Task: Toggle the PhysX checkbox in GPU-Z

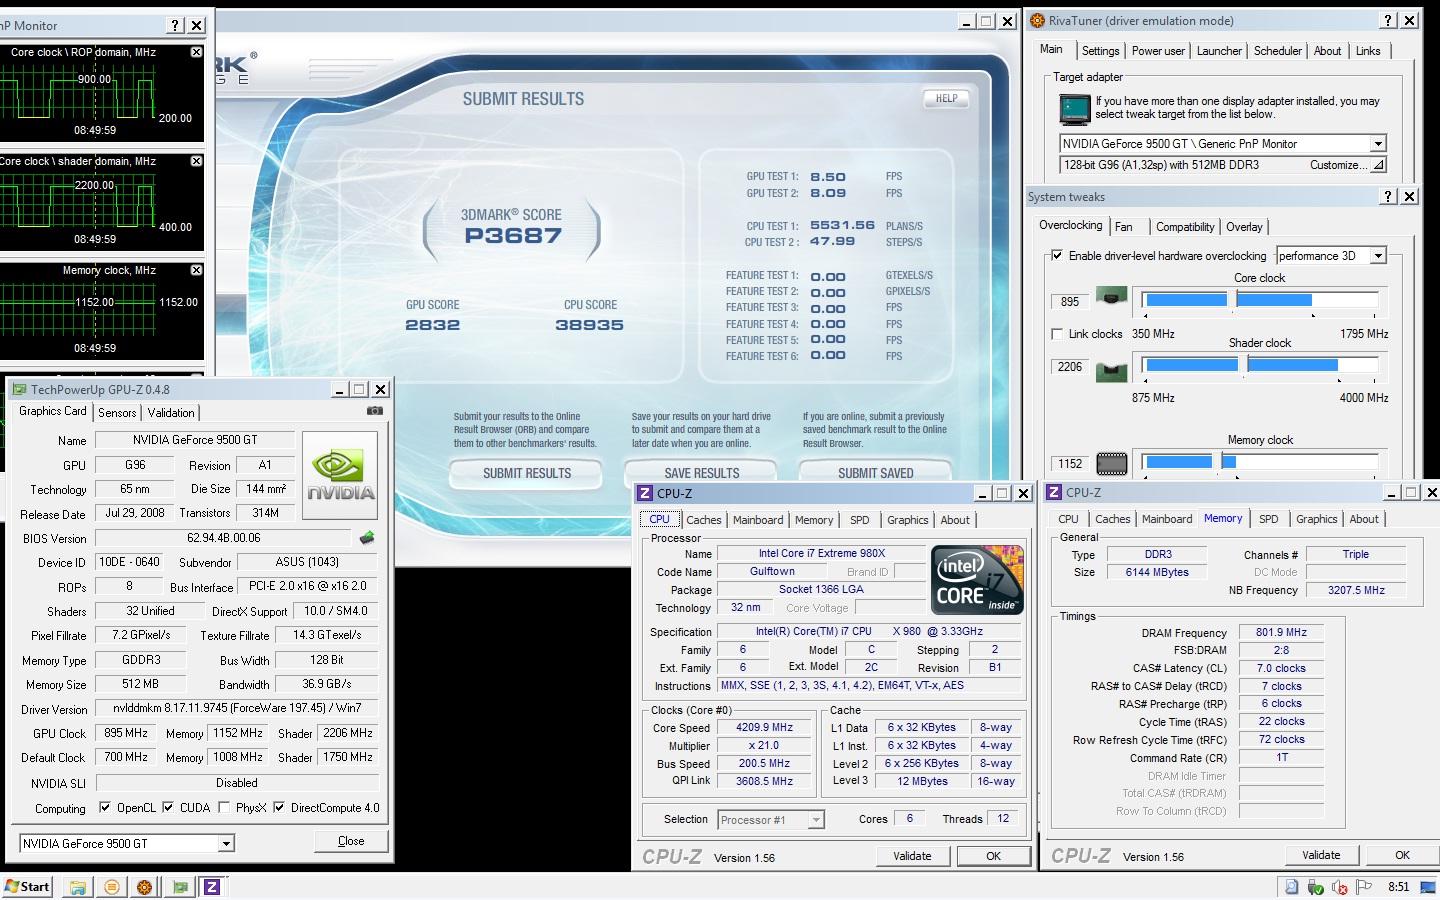Action: point(224,807)
